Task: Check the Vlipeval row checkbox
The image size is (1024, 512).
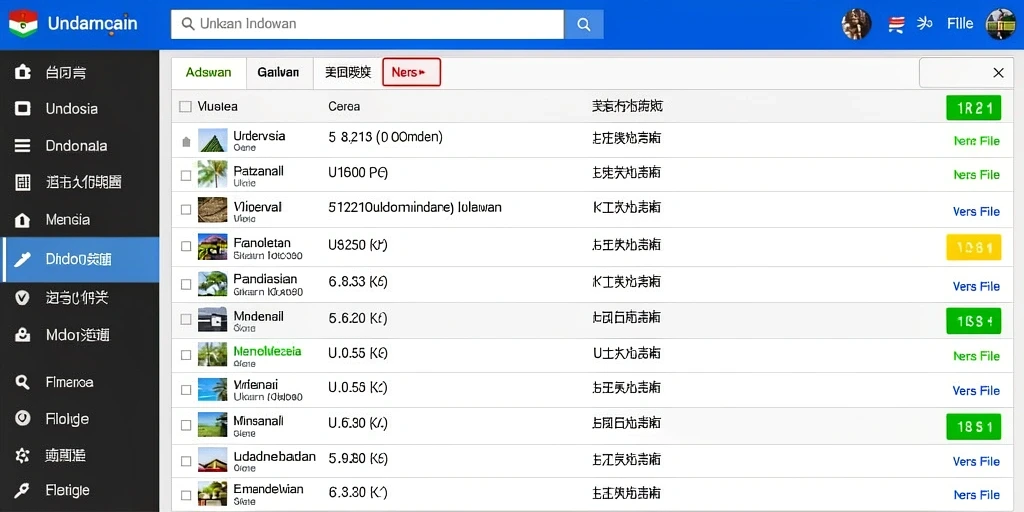Action: coord(186,210)
